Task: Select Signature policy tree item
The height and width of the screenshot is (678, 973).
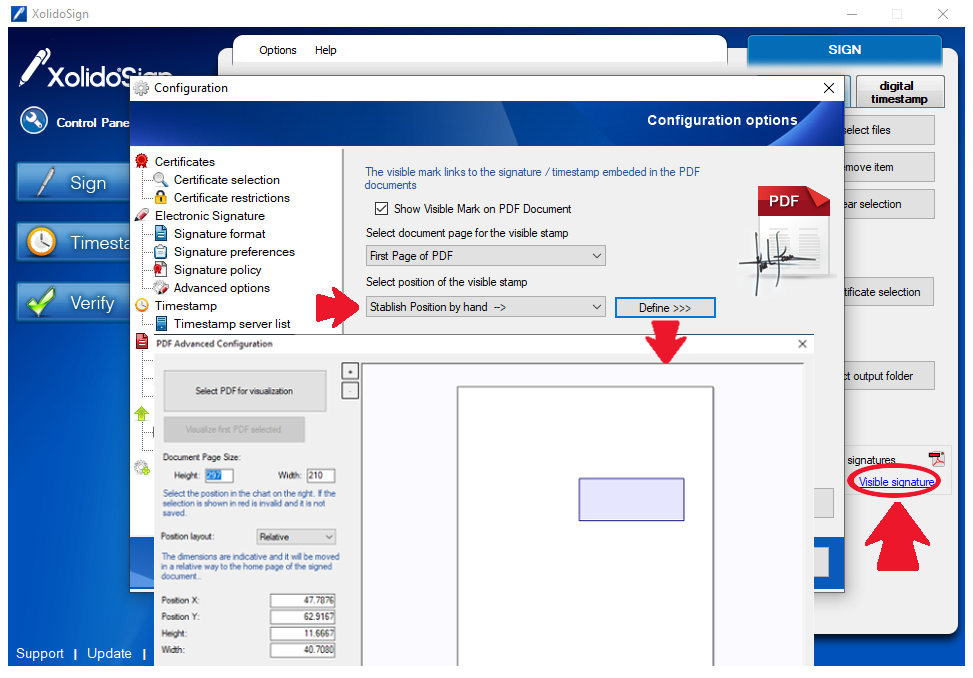Action: click(x=217, y=269)
